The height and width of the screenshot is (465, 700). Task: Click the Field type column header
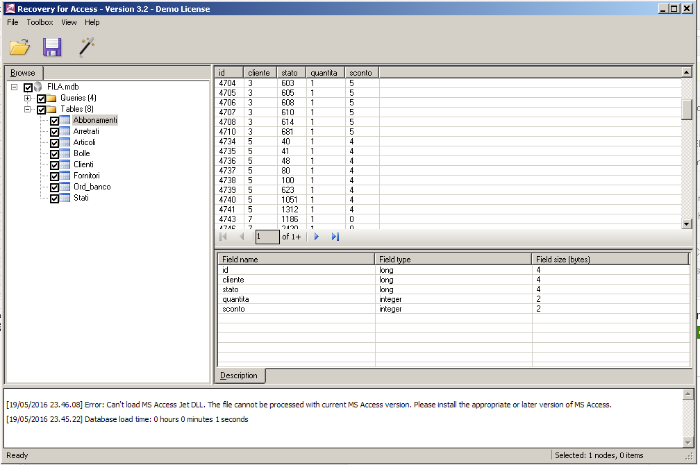pyautogui.click(x=453, y=259)
